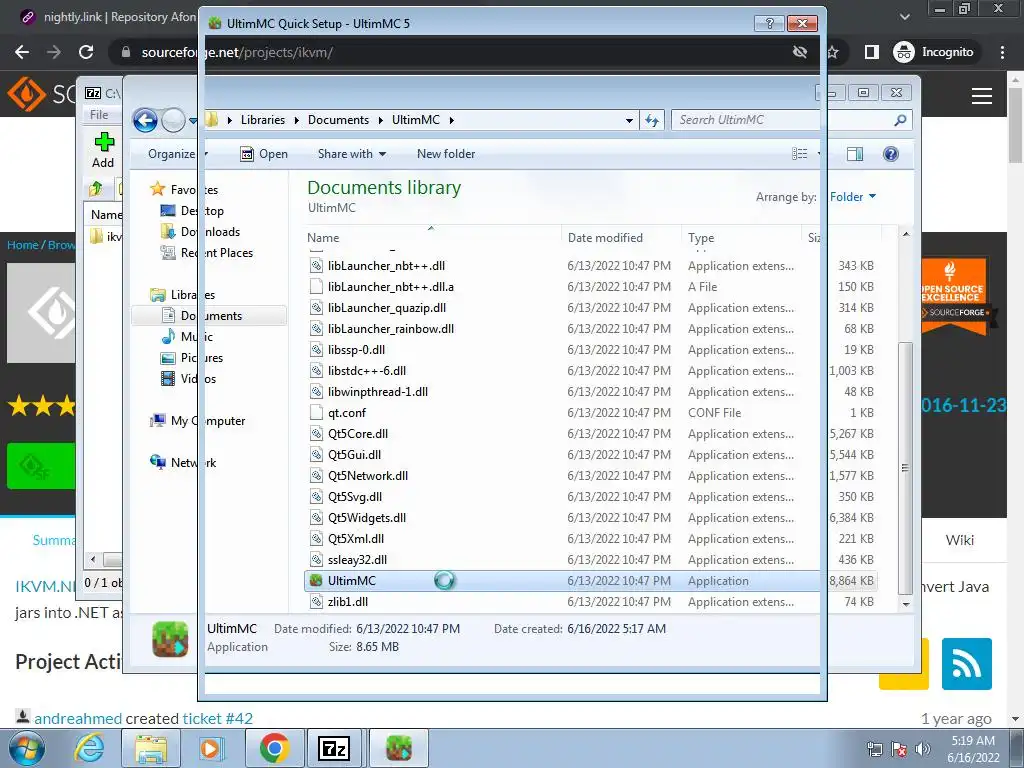Viewport: 1024px width, 768px height.
Task: Click the file list scroll up arrow
Action: pos(905,234)
